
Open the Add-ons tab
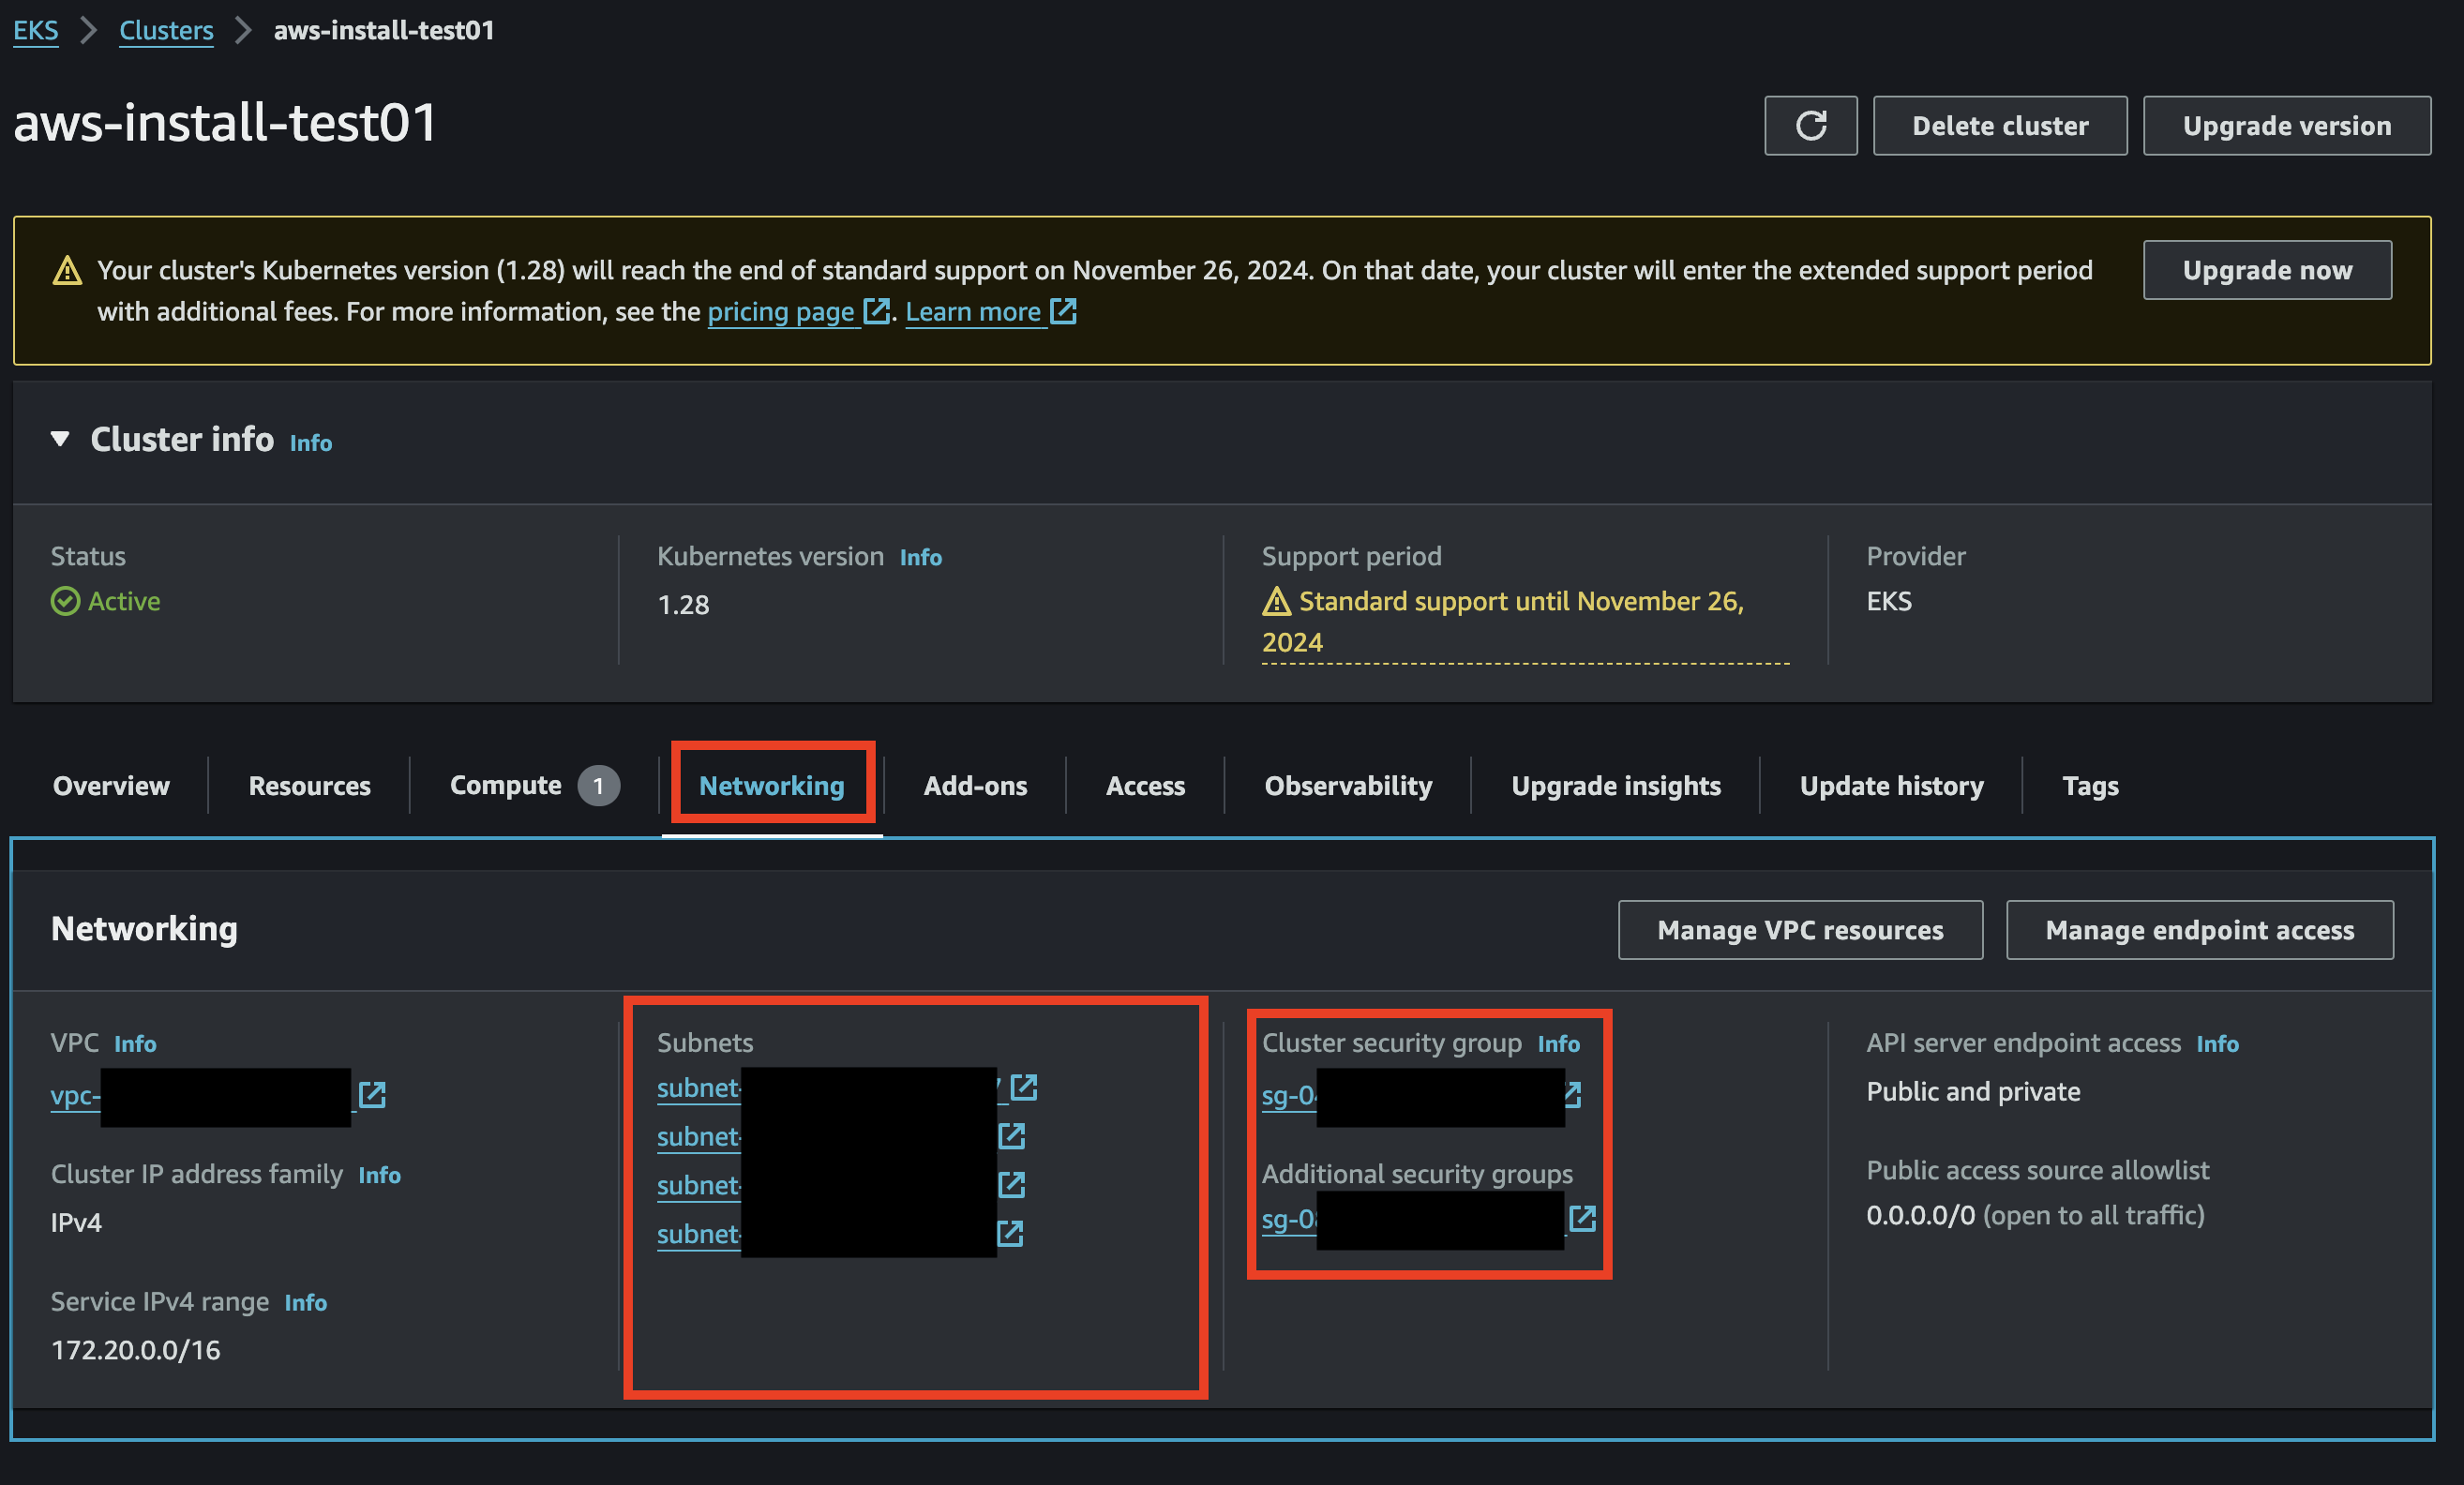point(975,785)
